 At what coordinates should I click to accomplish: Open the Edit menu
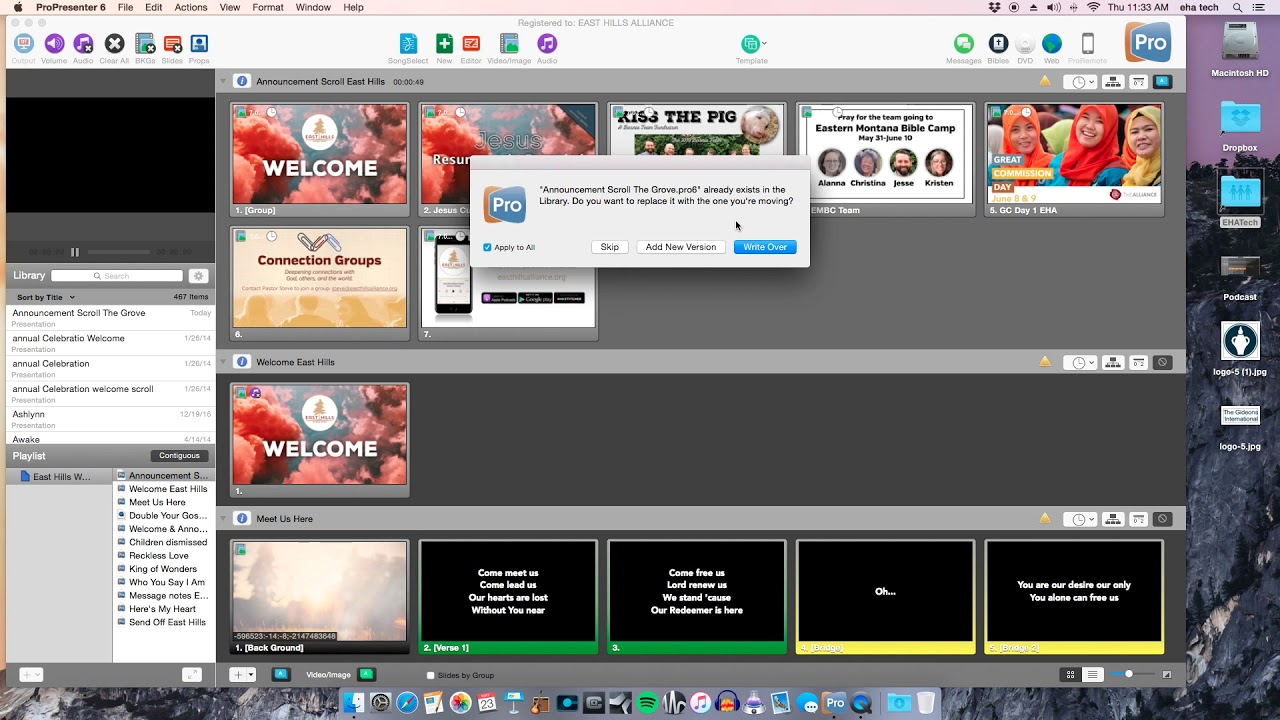pyautogui.click(x=153, y=7)
